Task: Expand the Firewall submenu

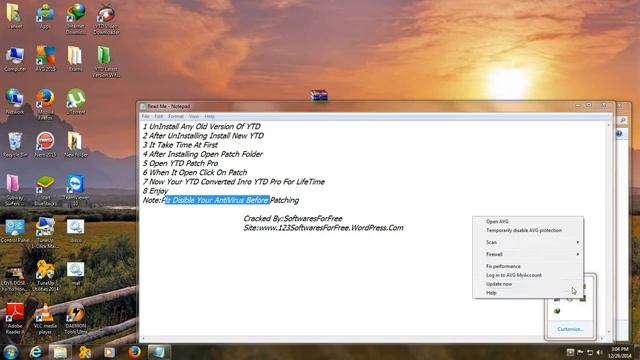Action: click(x=528, y=254)
